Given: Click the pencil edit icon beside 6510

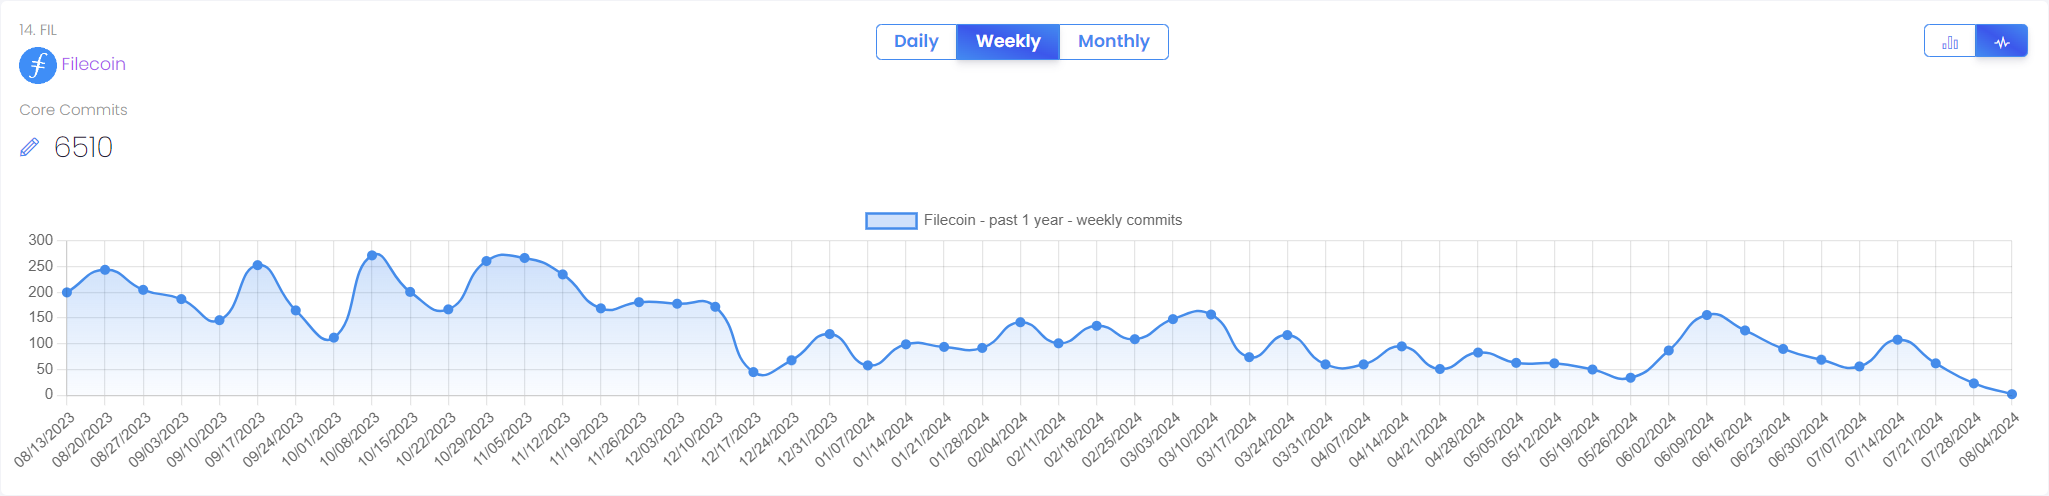Looking at the screenshot, I should 30,148.
